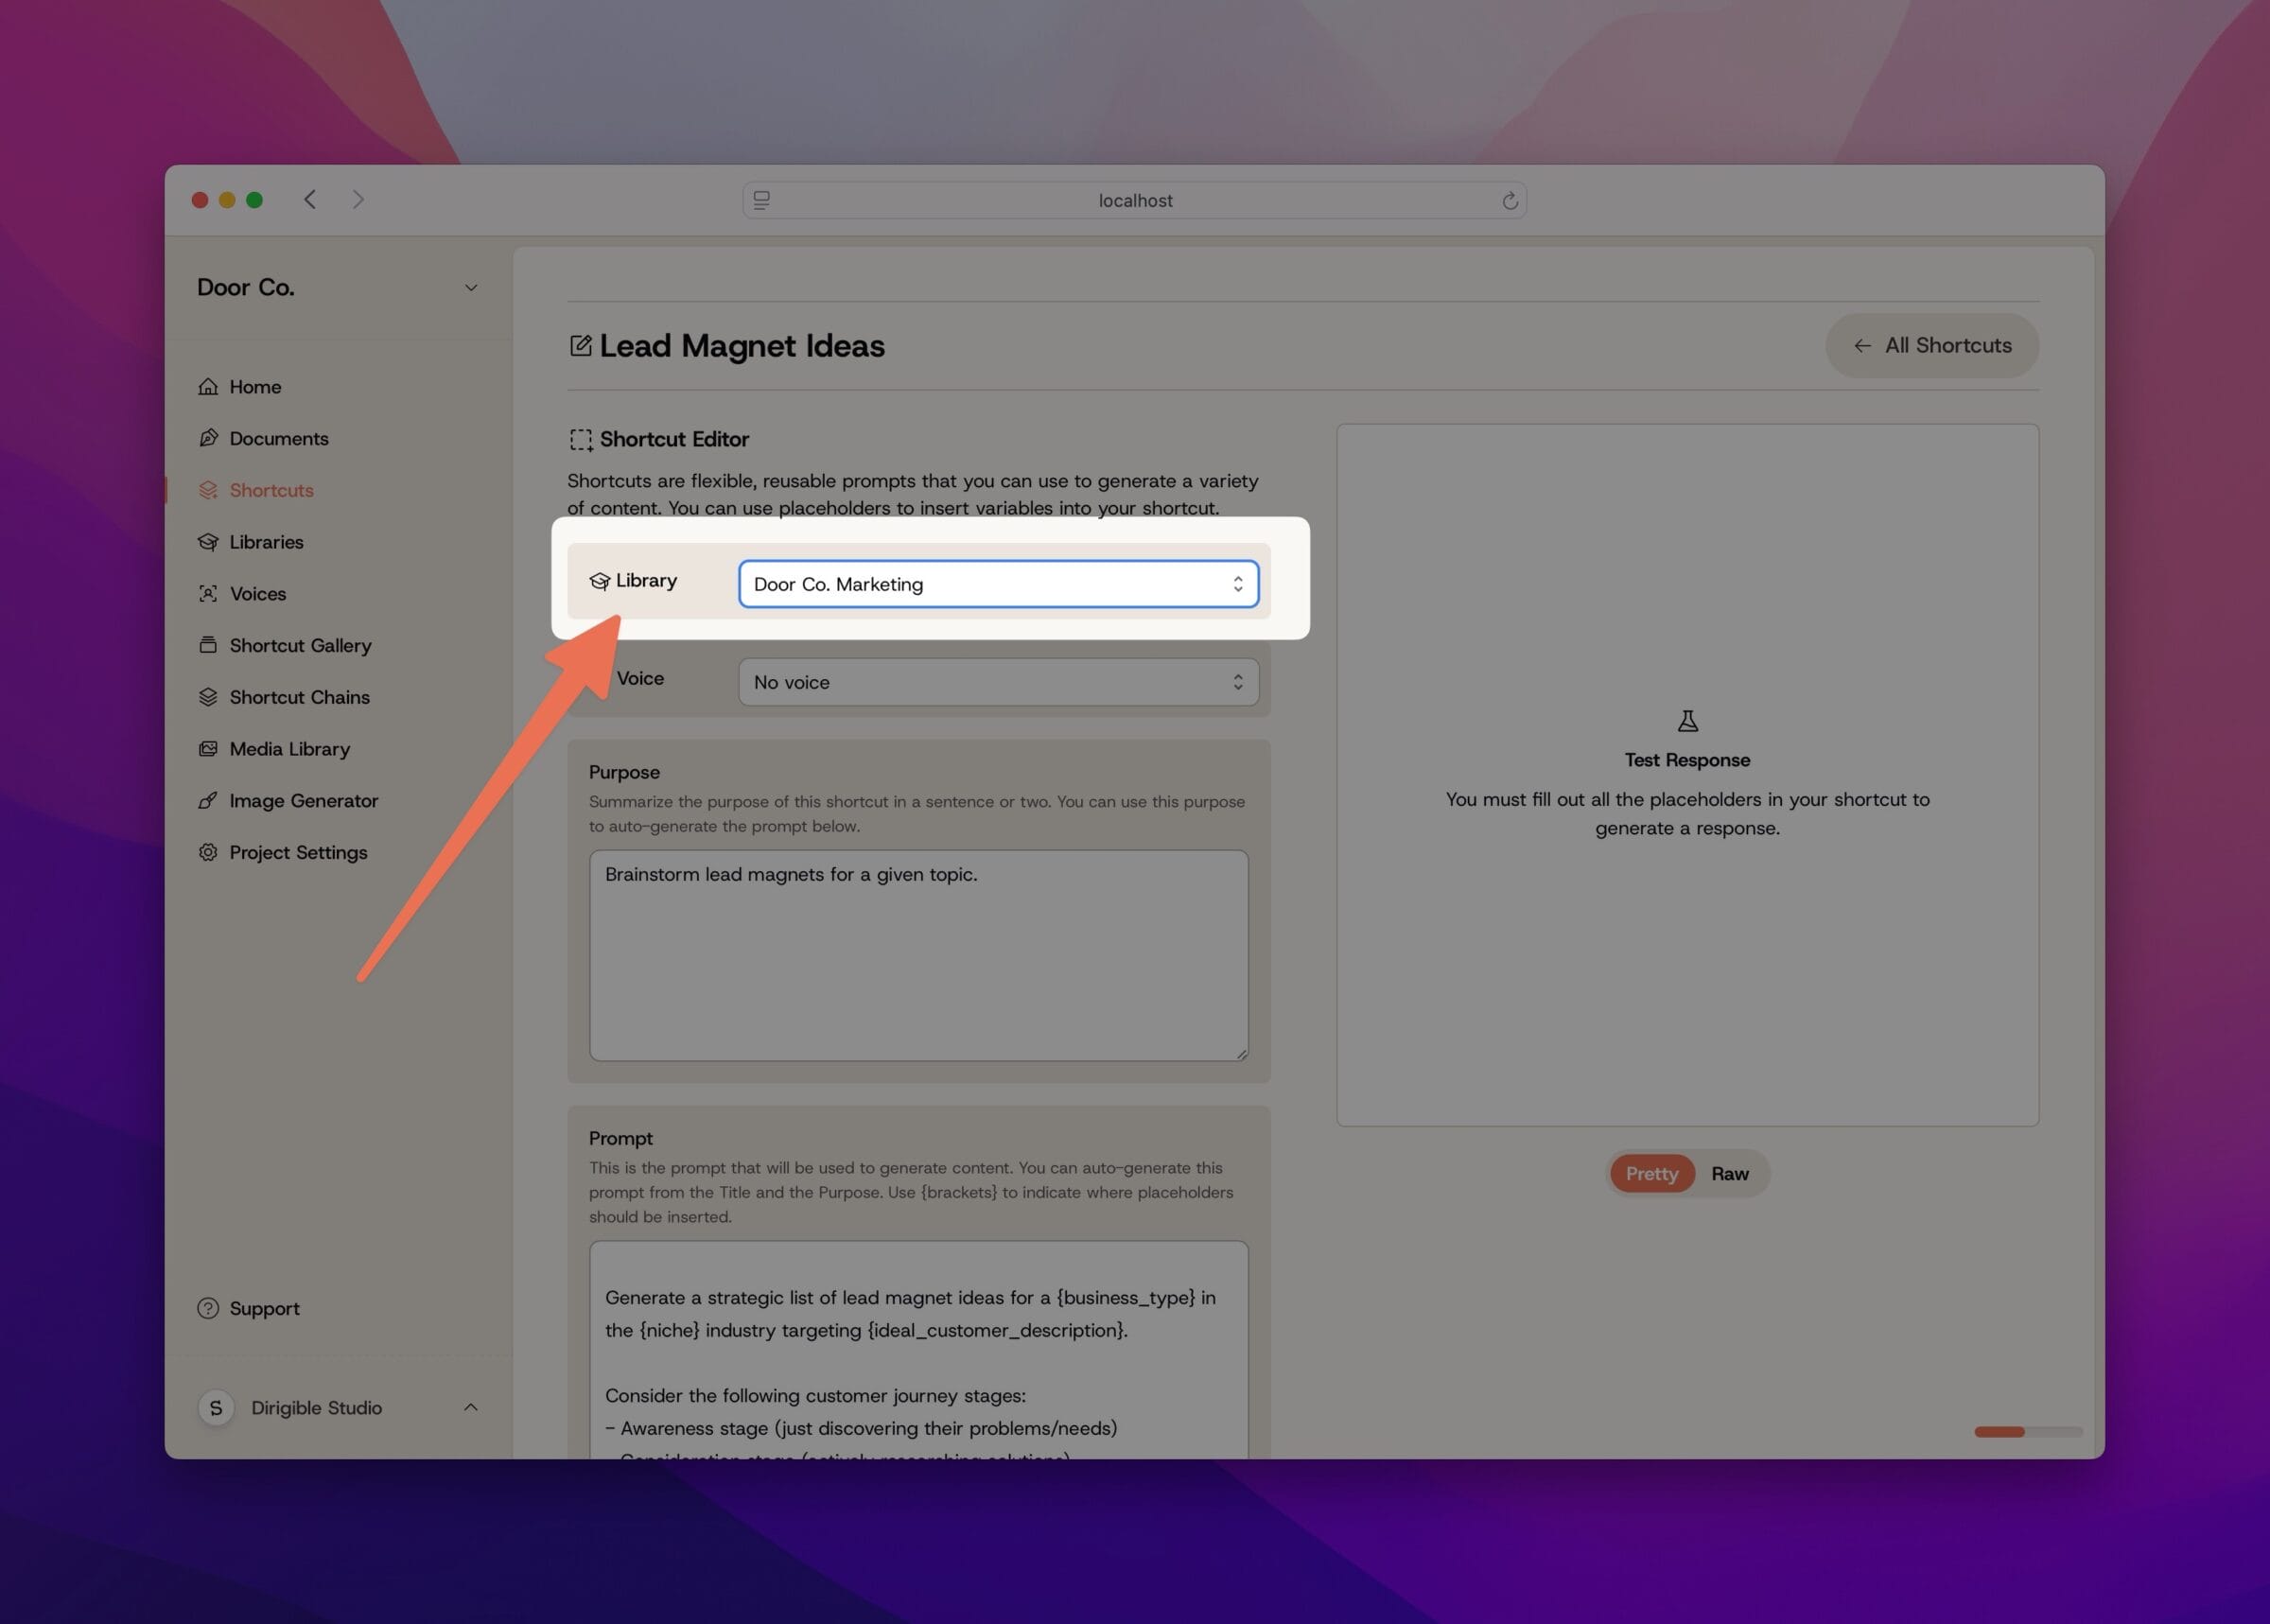Click the Image Generator icon
2270x1624 pixels.
[207, 799]
